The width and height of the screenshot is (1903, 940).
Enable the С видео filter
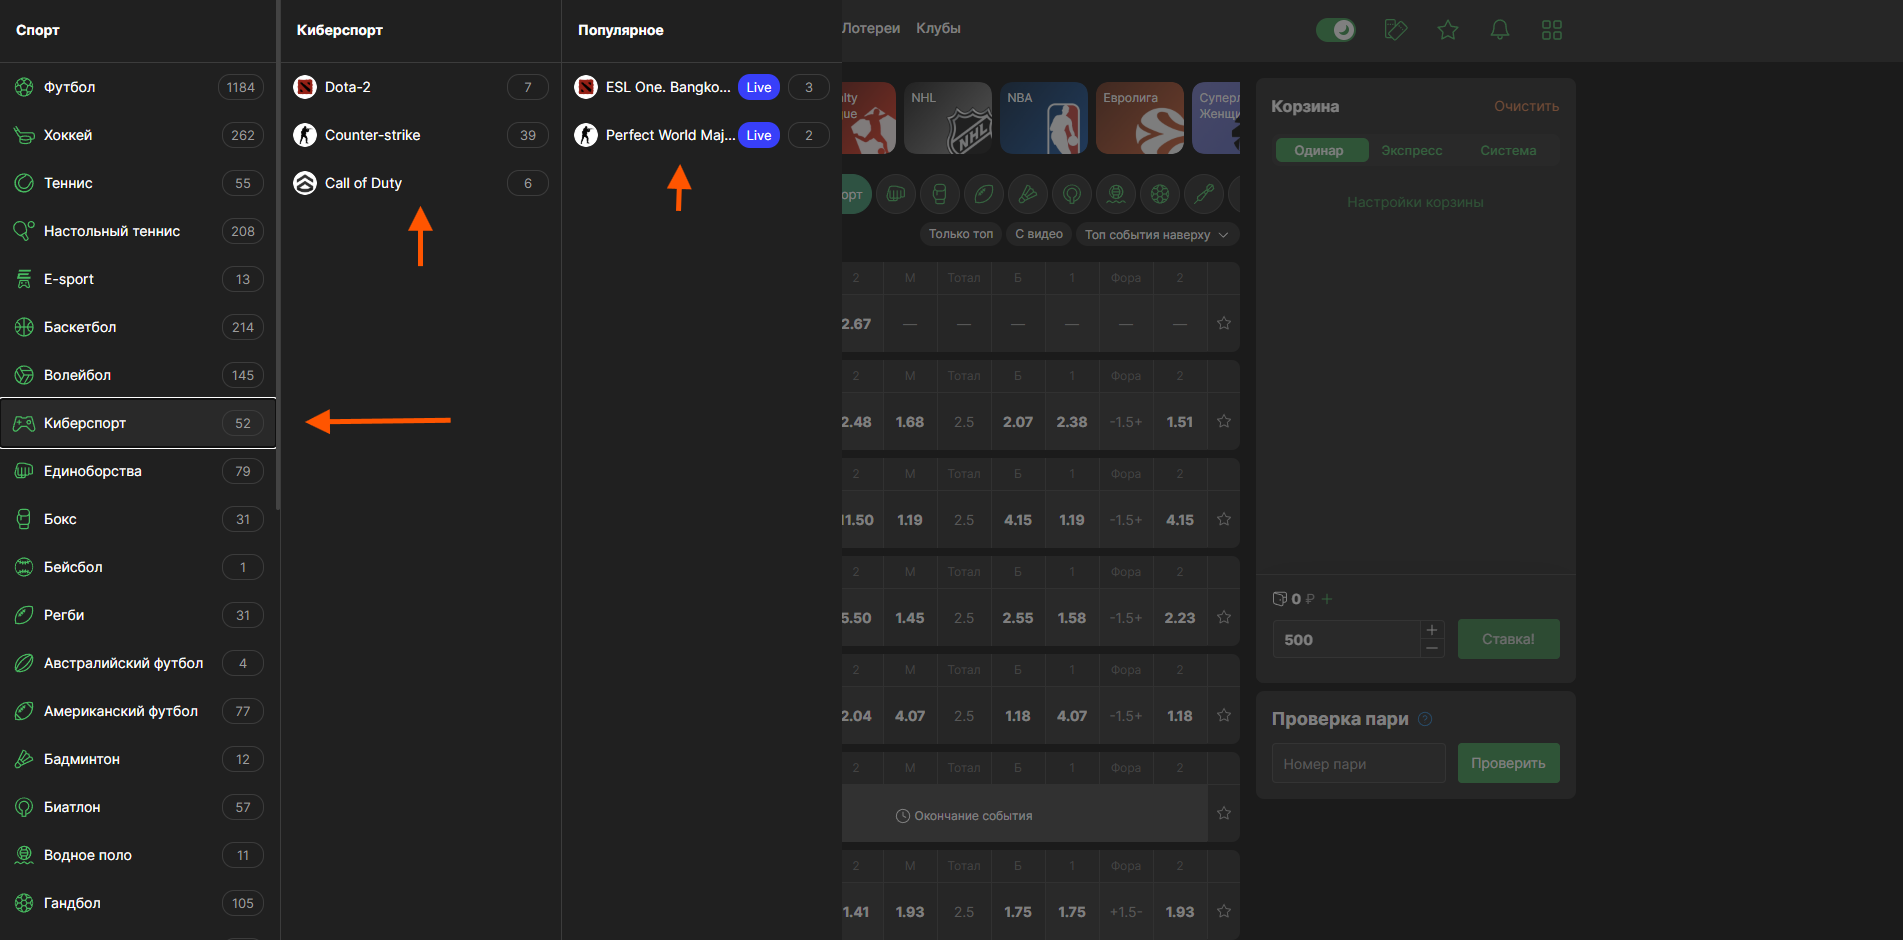point(1039,234)
